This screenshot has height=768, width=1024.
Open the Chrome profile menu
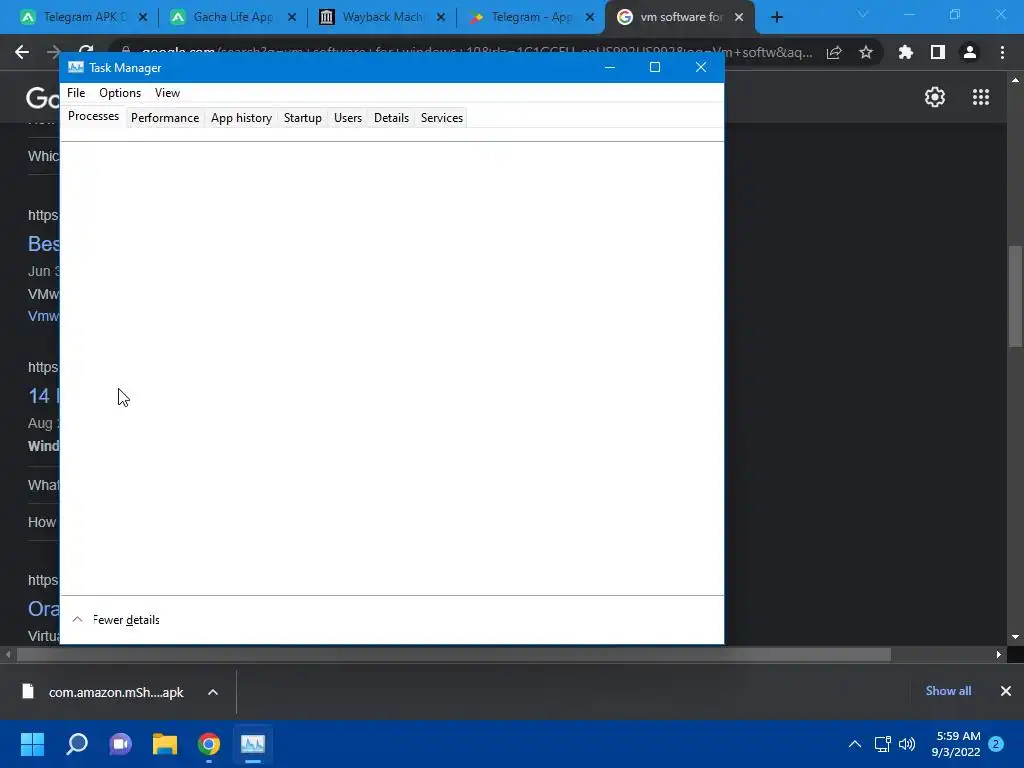click(970, 52)
